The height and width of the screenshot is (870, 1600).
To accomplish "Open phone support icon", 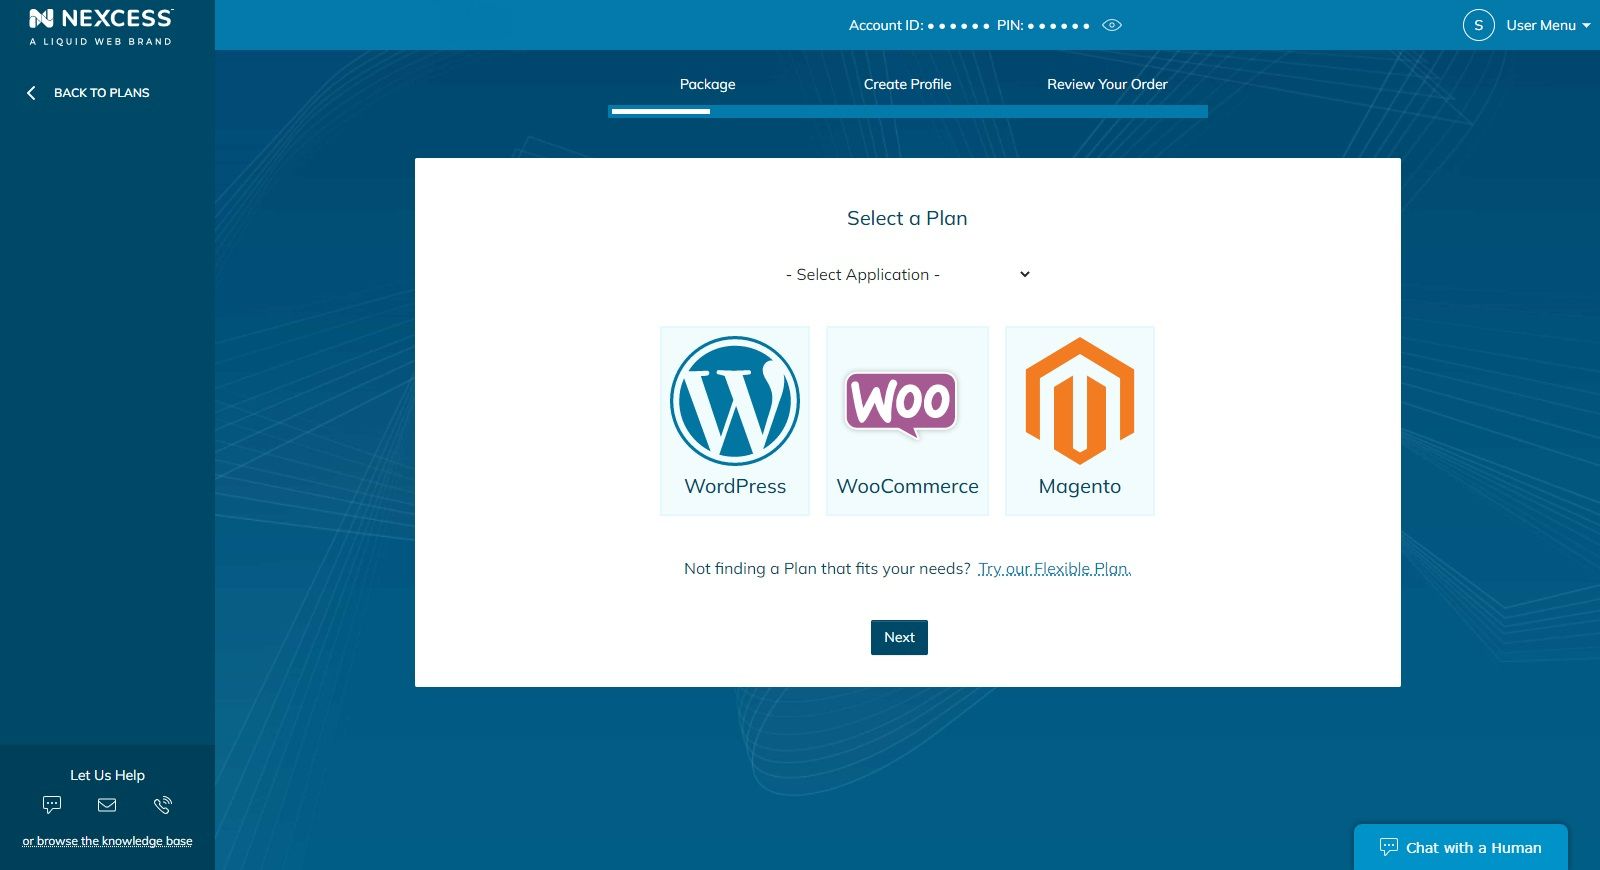I will (x=163, y=805).
